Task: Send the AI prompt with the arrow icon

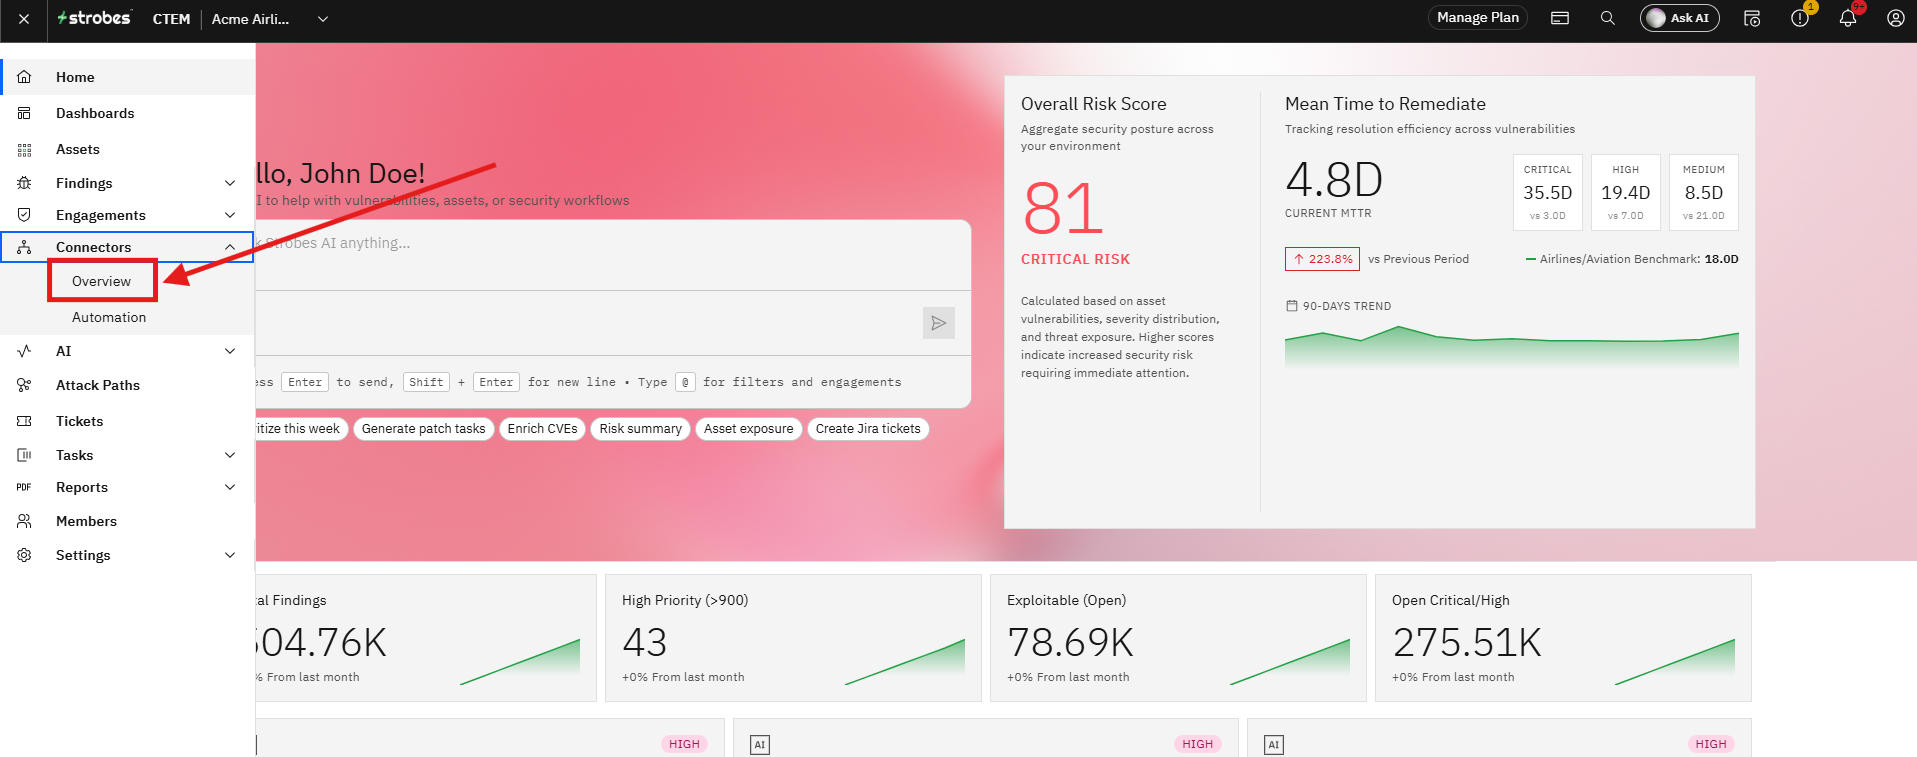Action: (939, 323)
